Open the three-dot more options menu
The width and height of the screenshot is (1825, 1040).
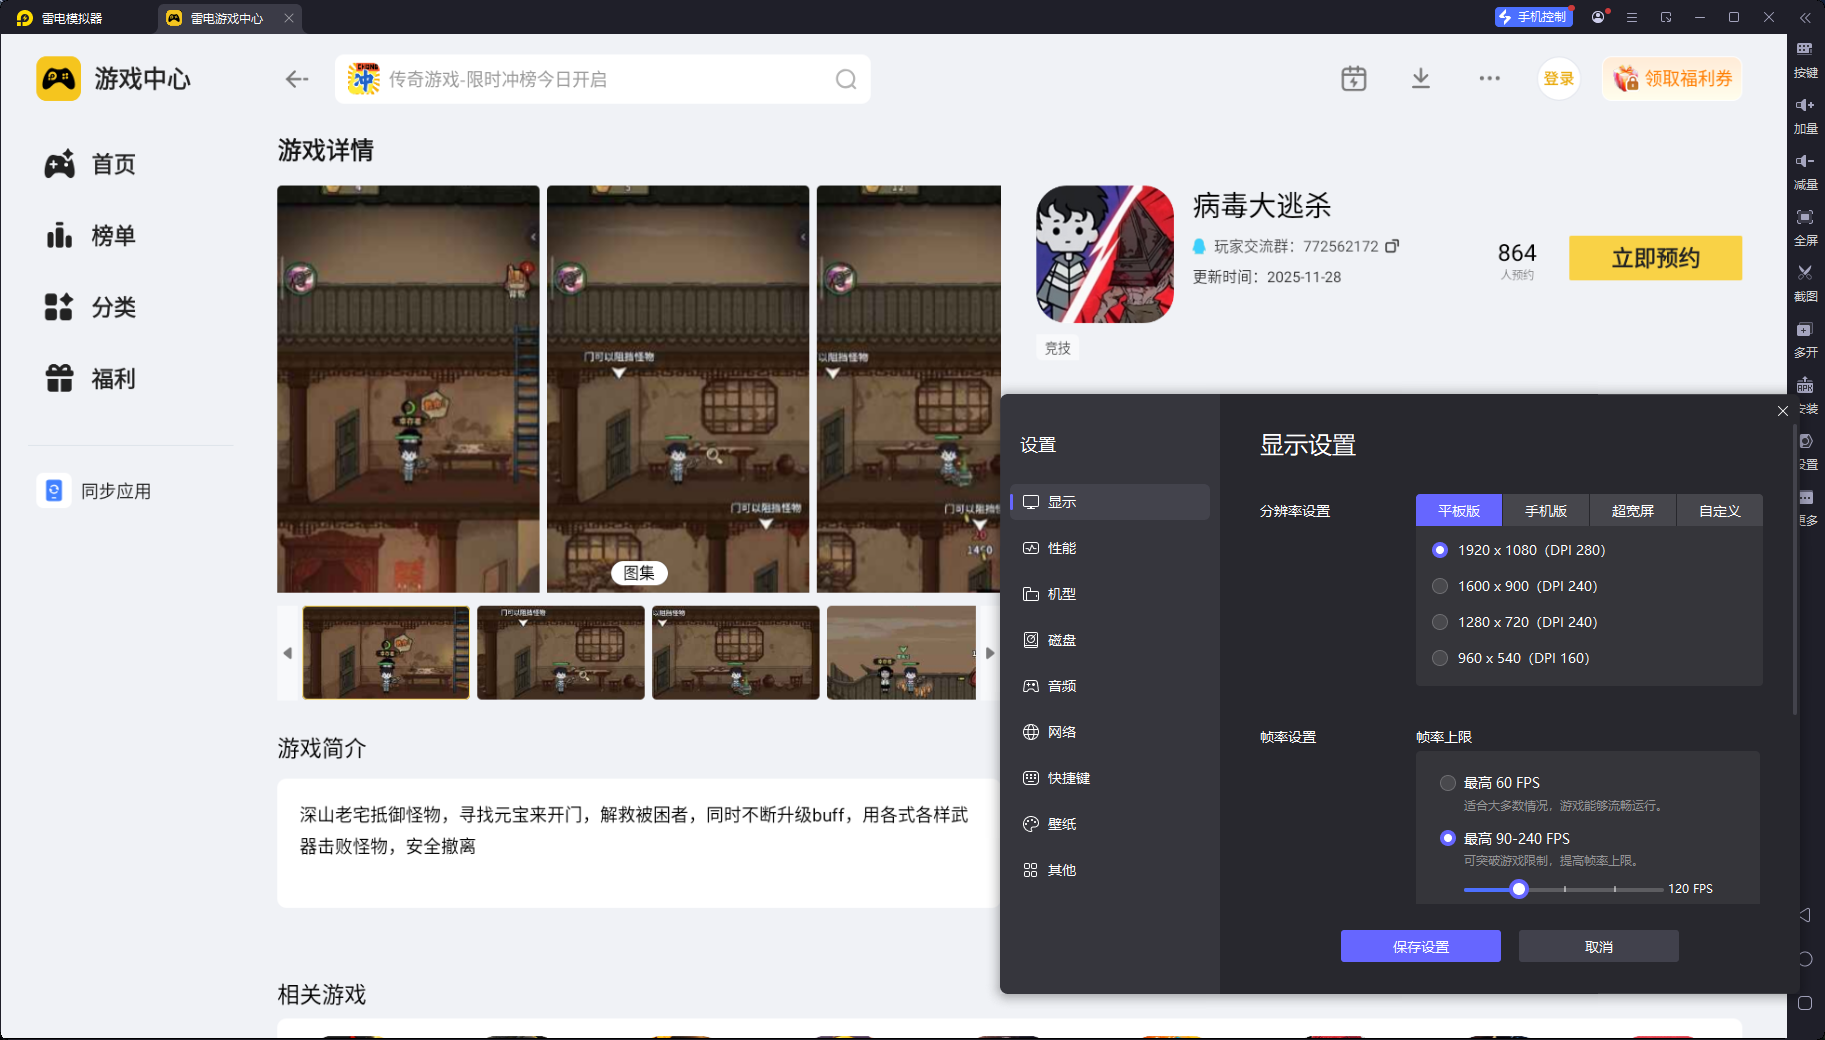[x=1489, y=78]
